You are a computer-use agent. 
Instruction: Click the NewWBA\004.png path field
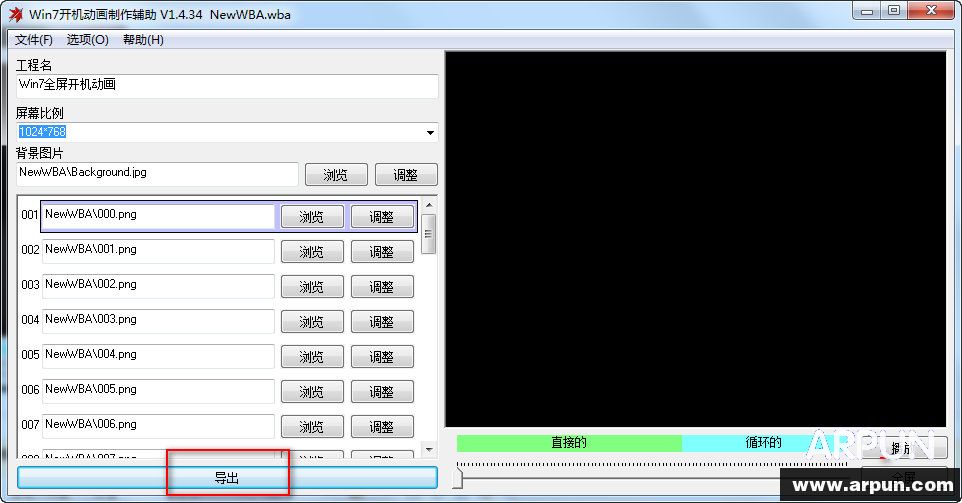click(158, 356)
